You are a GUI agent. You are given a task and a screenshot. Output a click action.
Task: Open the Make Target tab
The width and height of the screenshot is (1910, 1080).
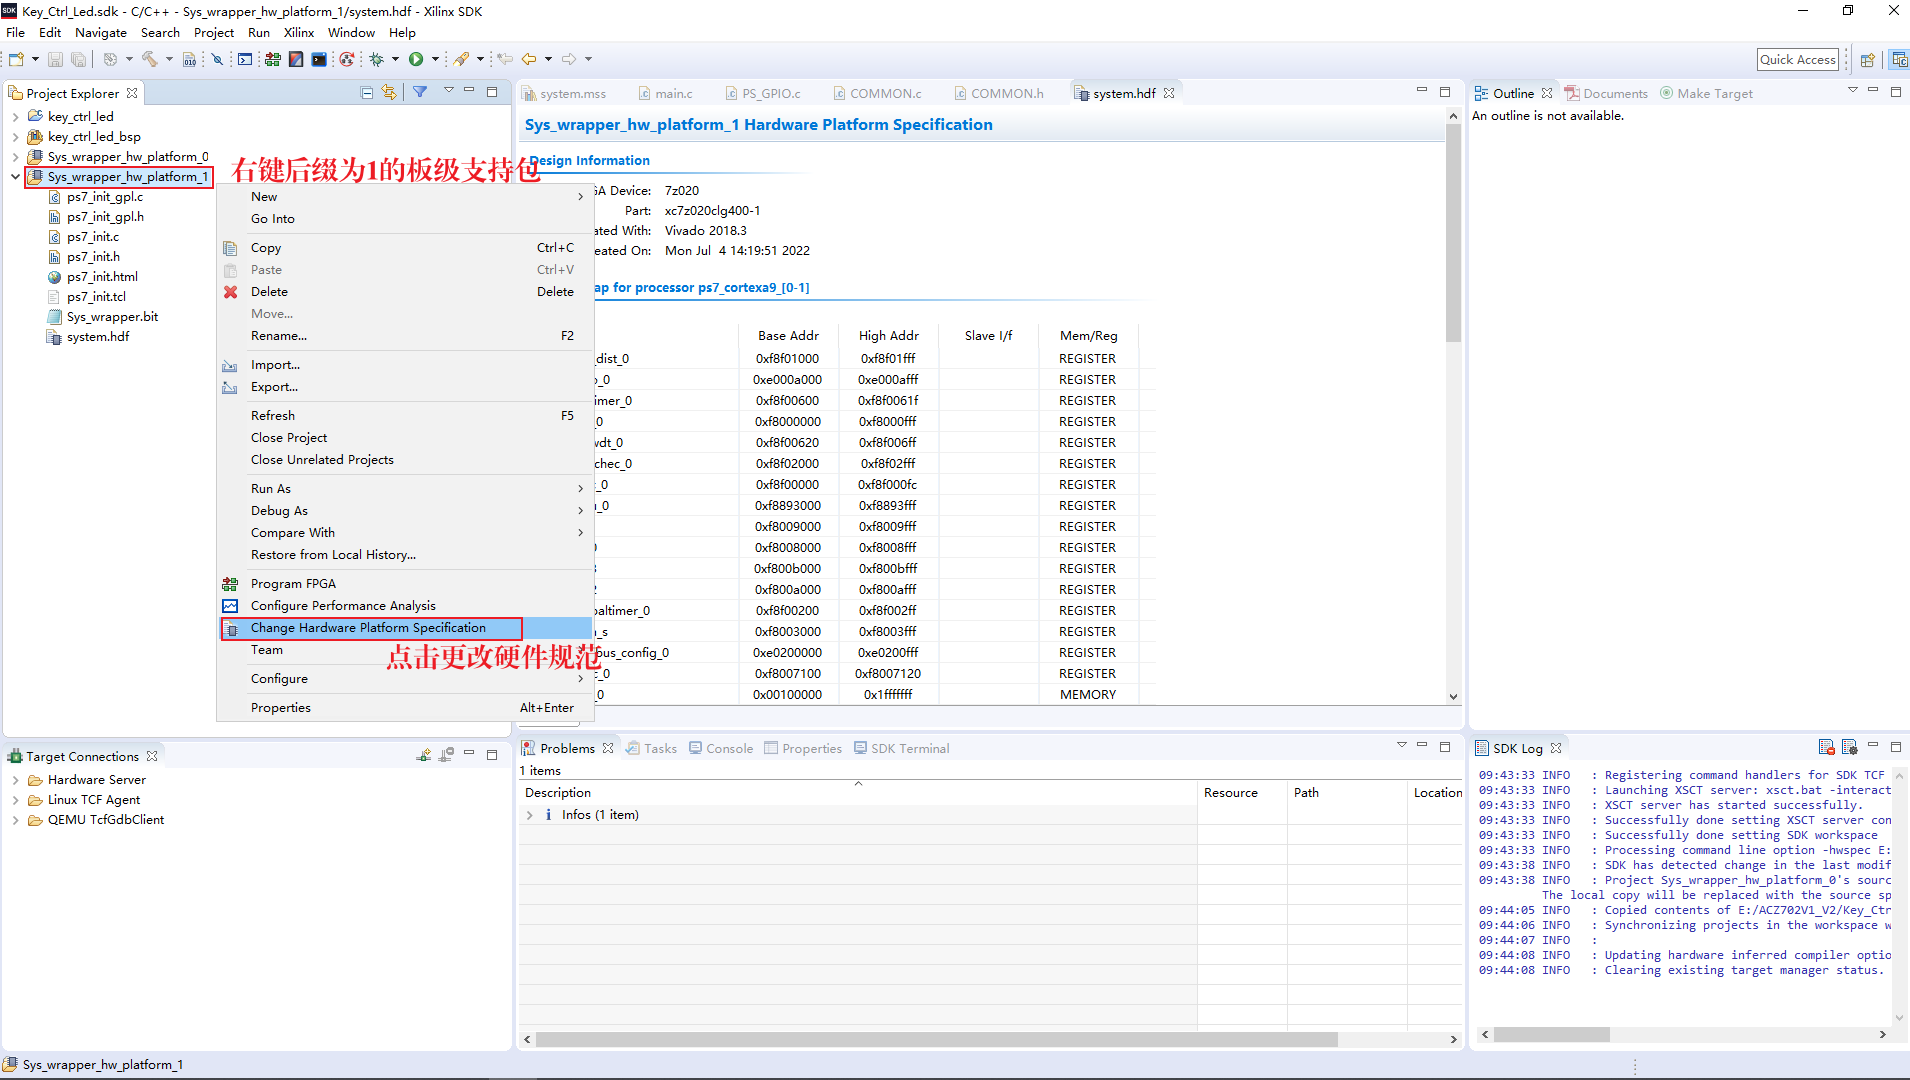pyautogui.click(x=1706, y=93)
